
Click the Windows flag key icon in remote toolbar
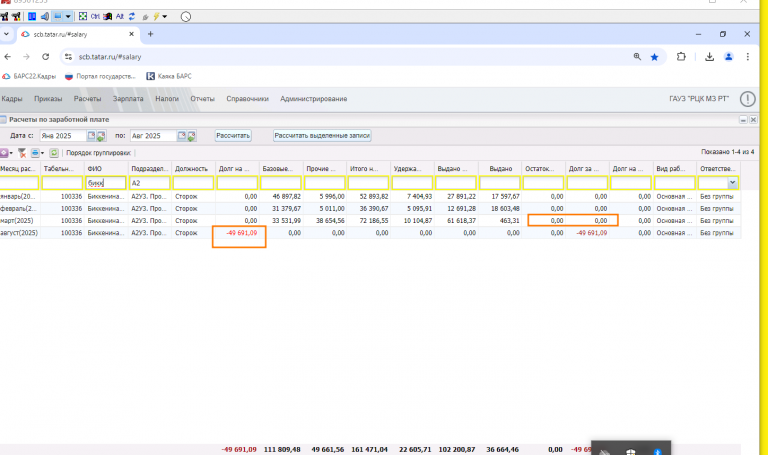pyautogui.click(x=107, y=17)
